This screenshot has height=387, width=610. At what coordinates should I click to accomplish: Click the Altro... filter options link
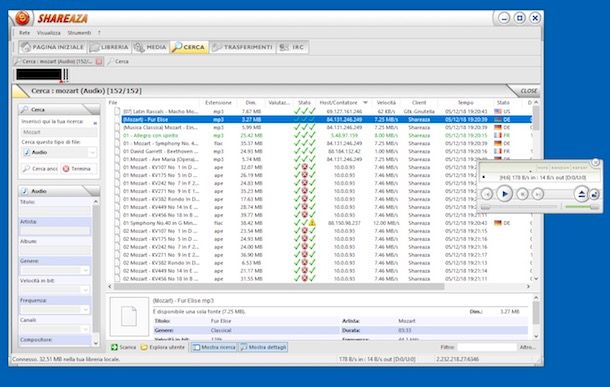point(528,347)
